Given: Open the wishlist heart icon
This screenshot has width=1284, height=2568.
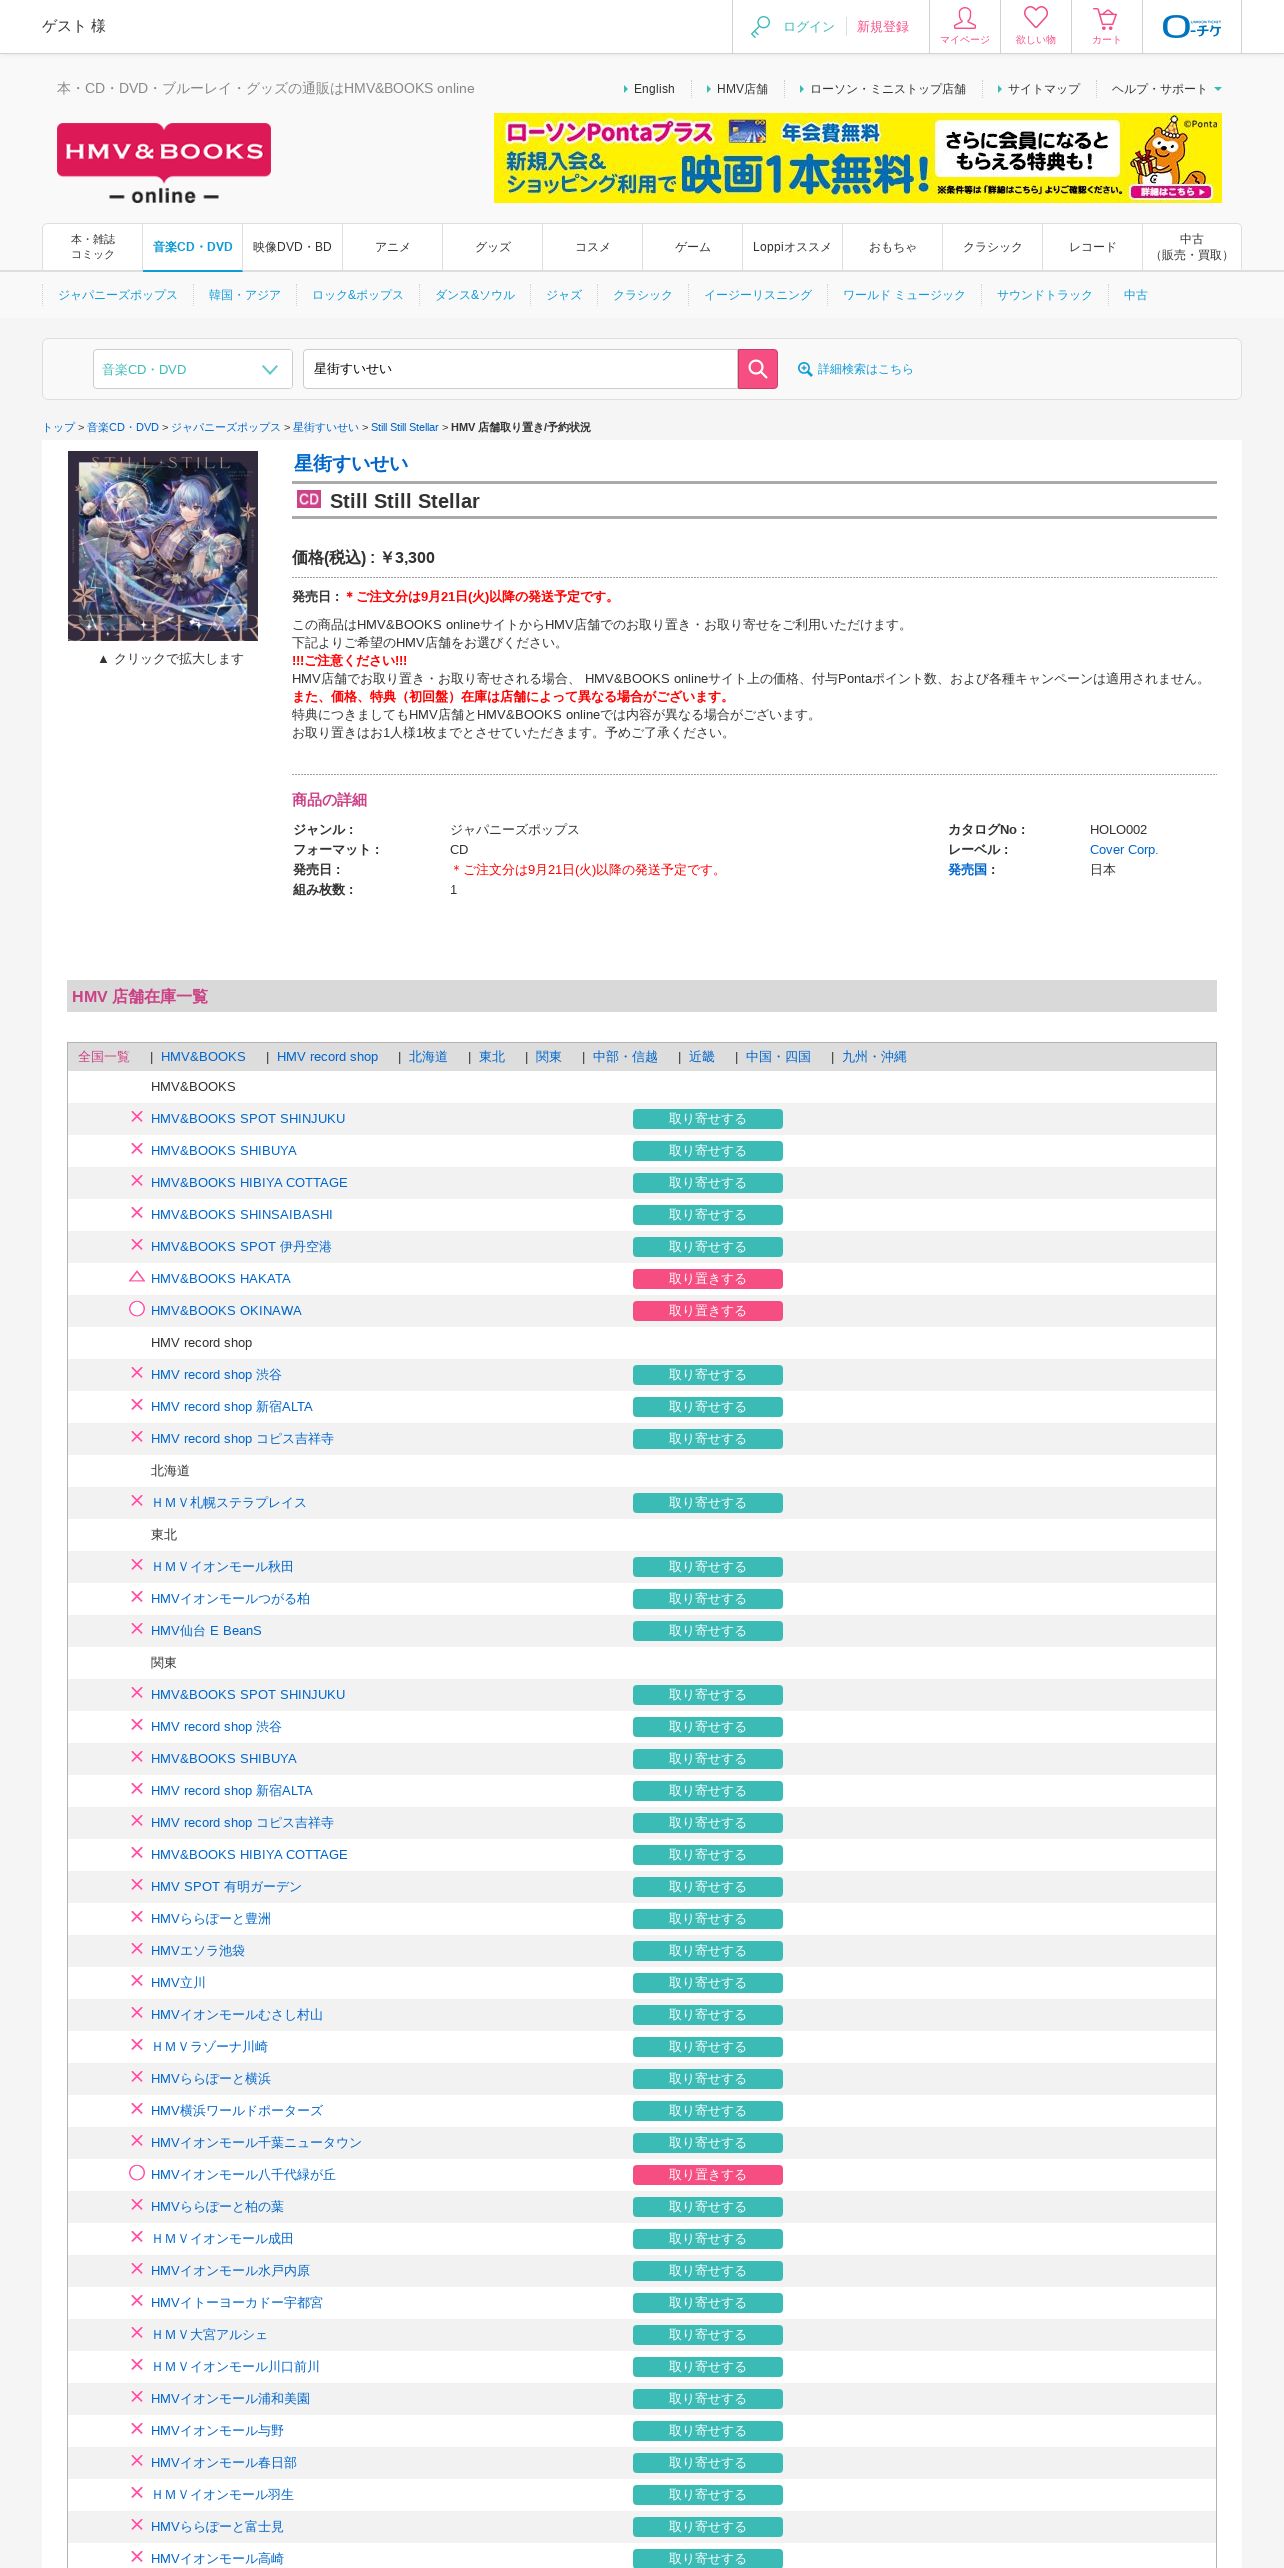Looking at the screenshot, I should coord(1036,26).
